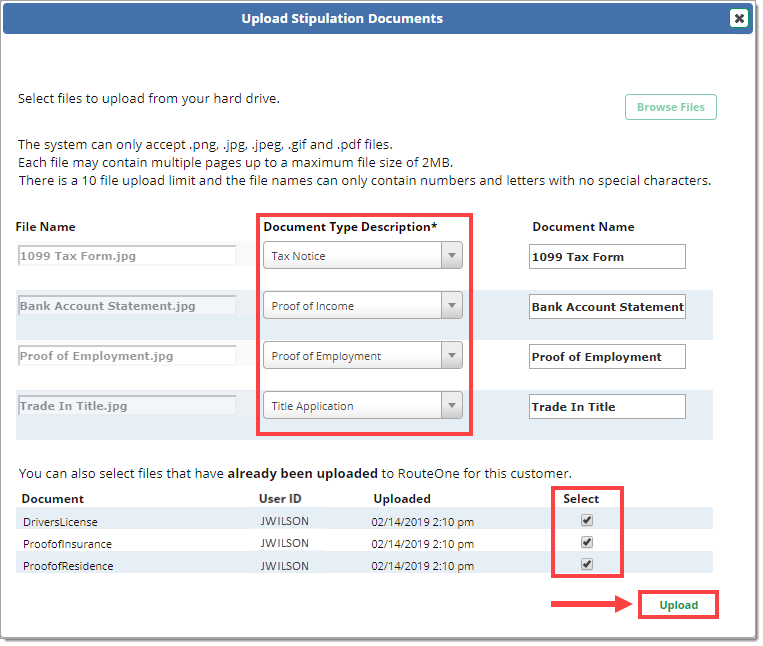Select the Bank Account Statement.jpg file name box
Image resolution: width=763 pixels, height=646 pixels.
(x=126, y=306)
